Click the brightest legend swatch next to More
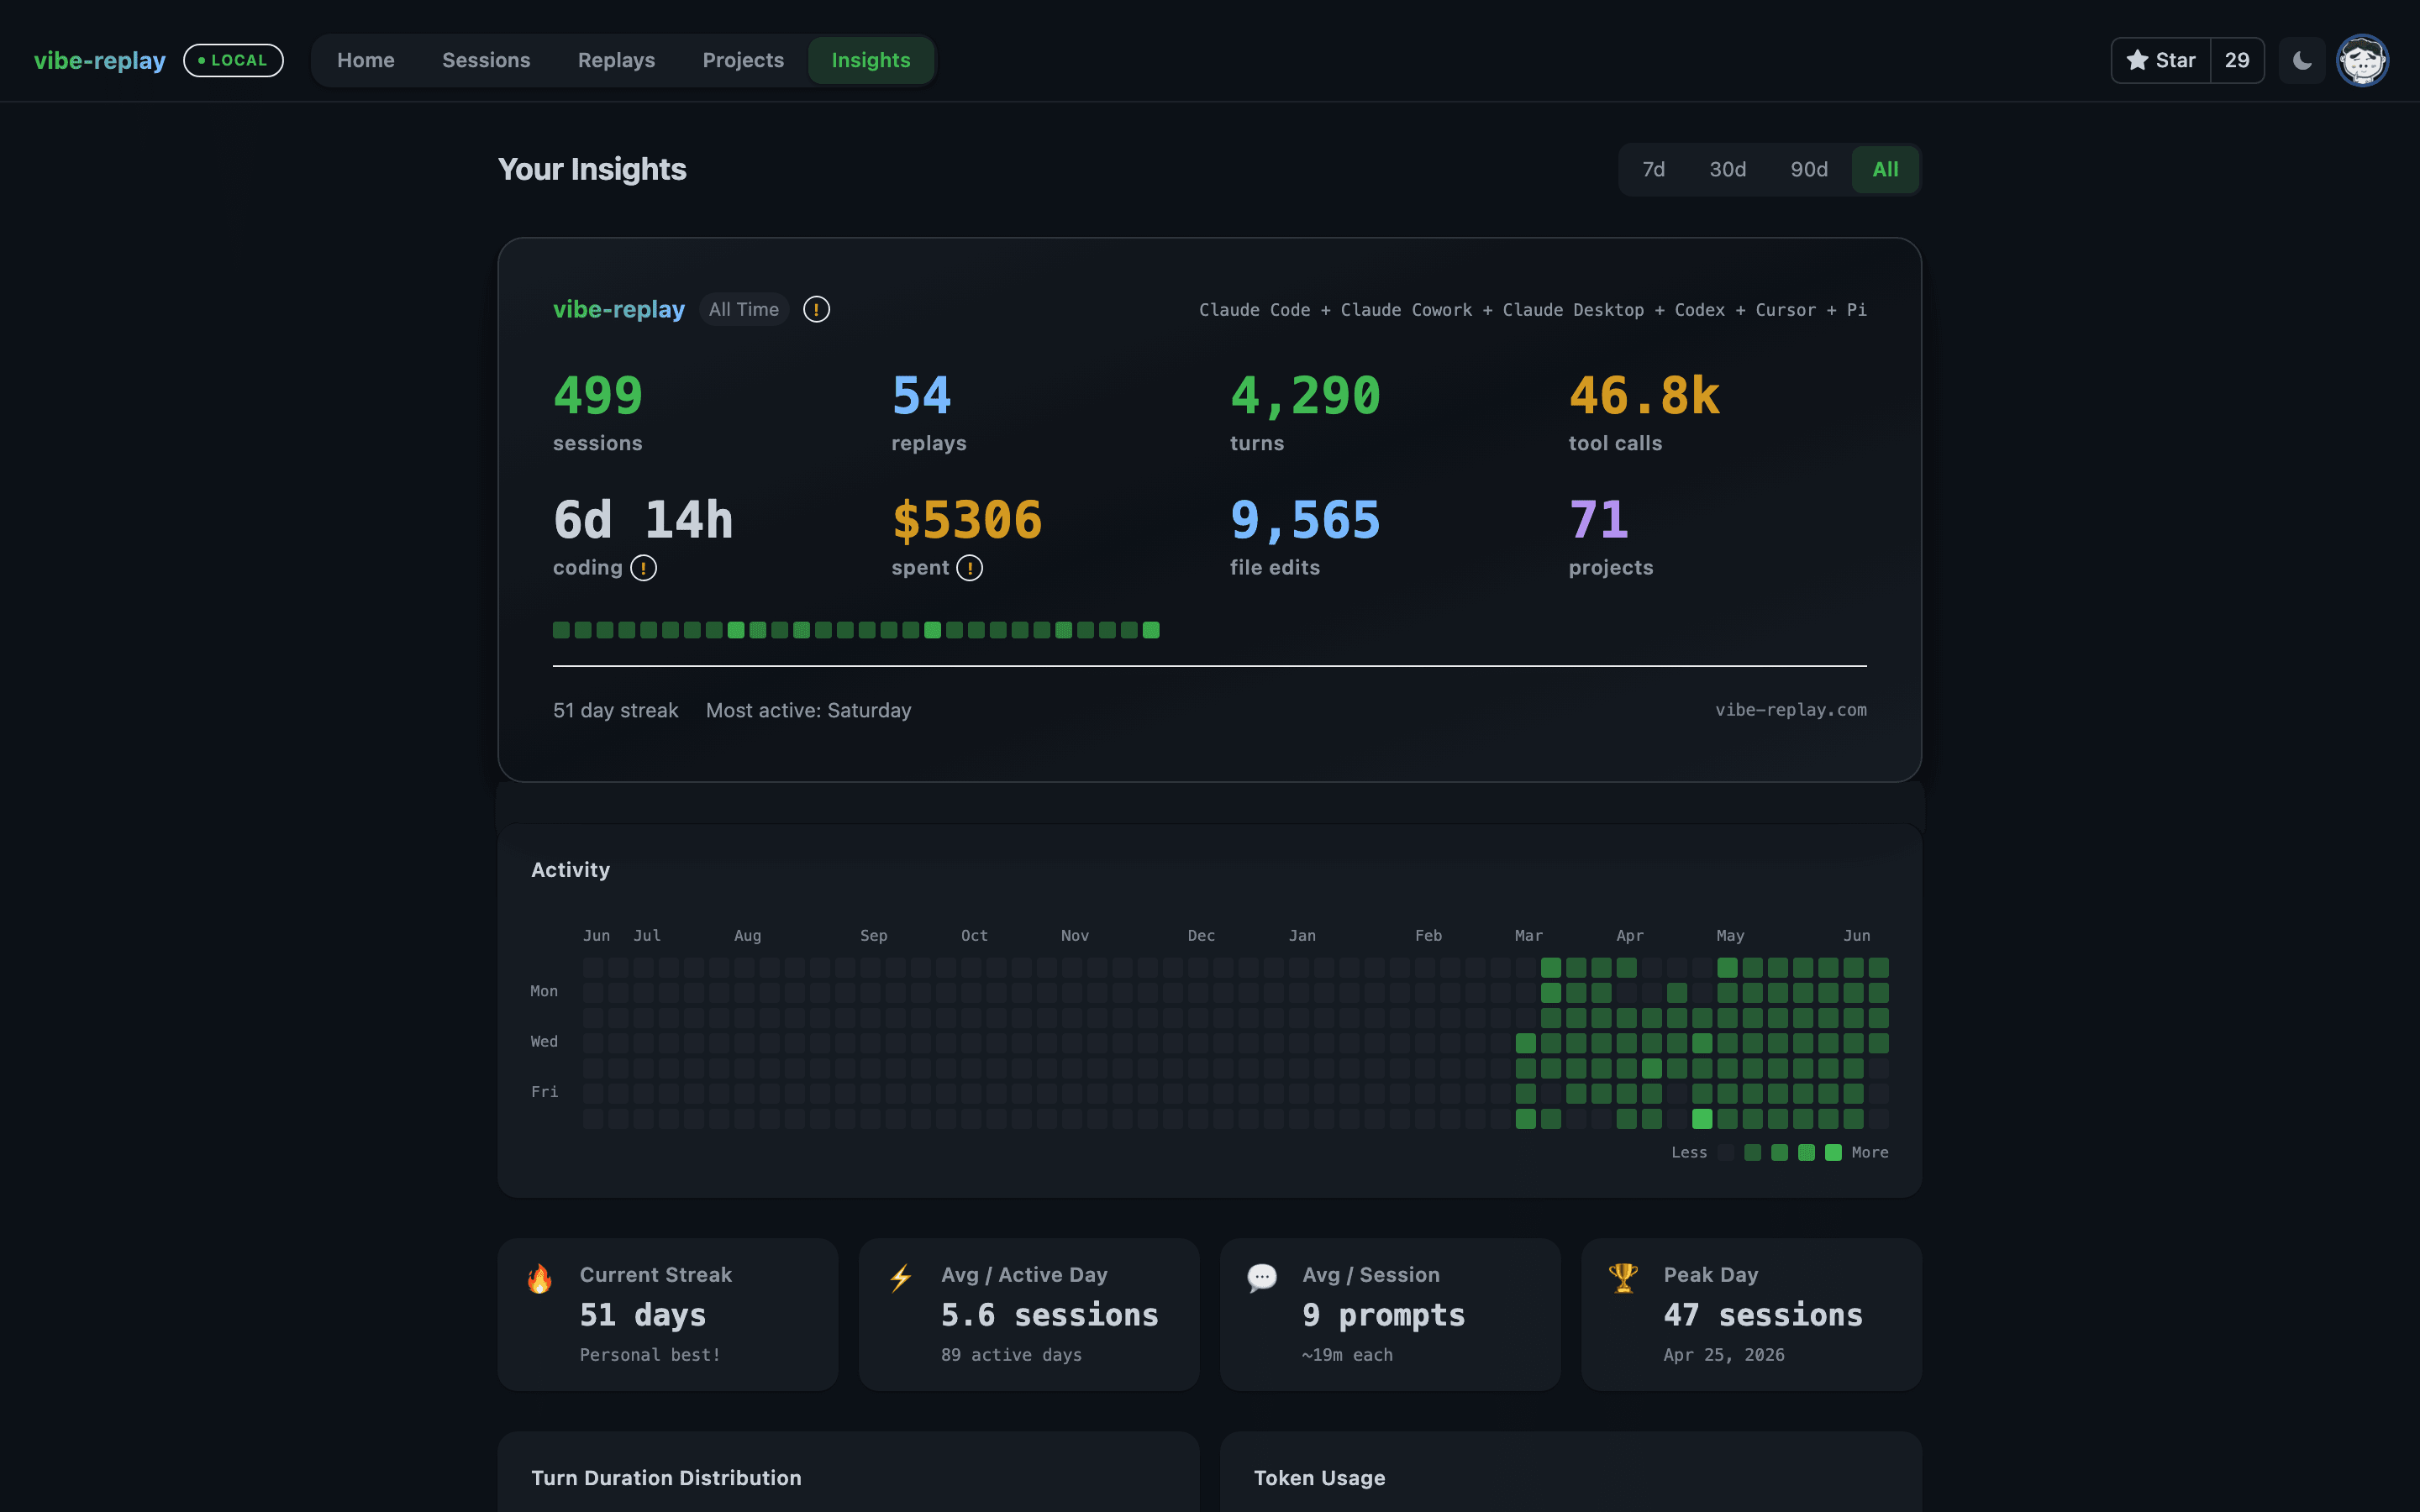The width and height of the screenshot is (2420, 1512). [1833, 1153]
